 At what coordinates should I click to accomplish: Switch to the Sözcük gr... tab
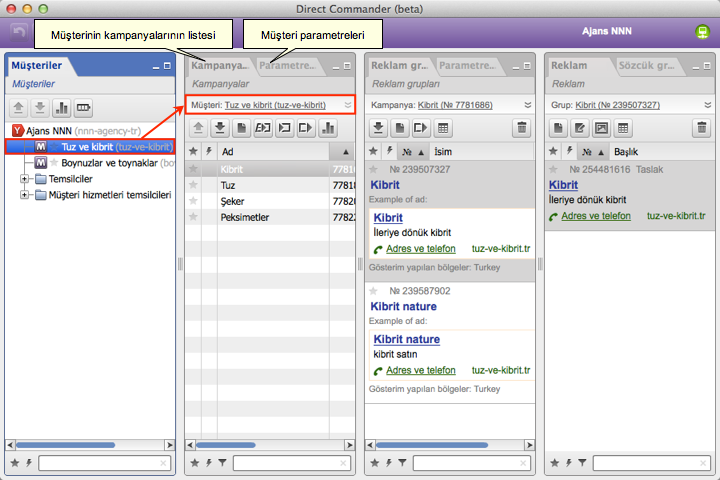[647, 66]
